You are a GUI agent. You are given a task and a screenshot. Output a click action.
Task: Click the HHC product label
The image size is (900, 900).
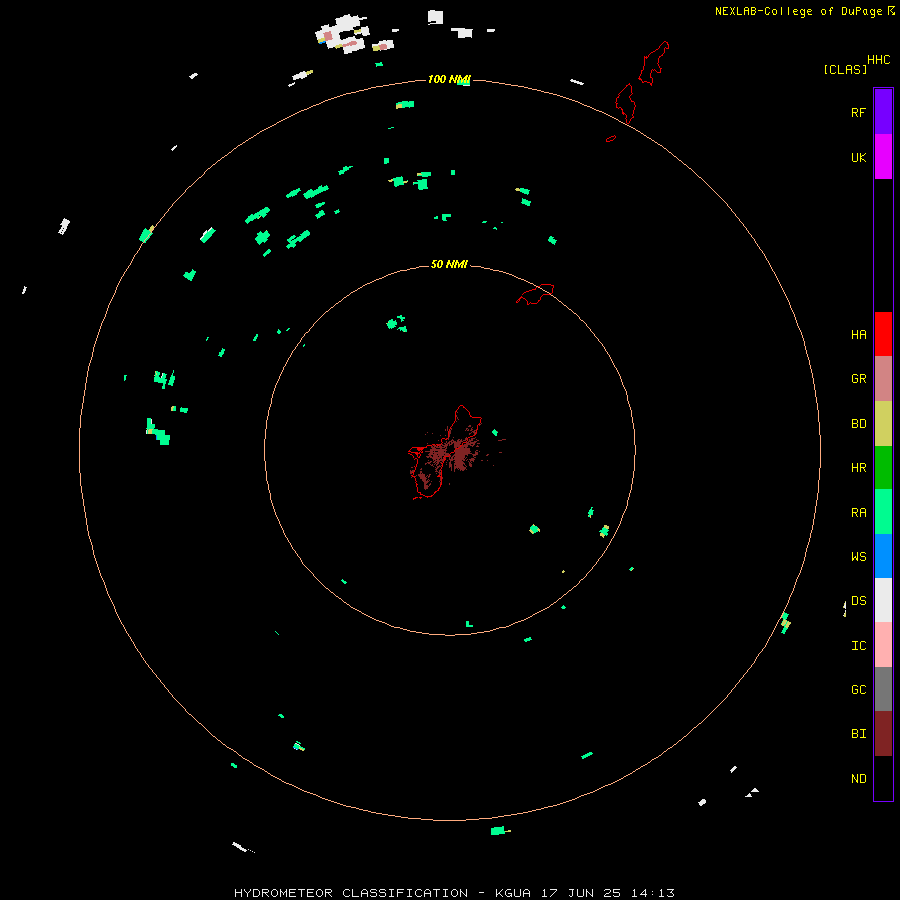(878, 60)
